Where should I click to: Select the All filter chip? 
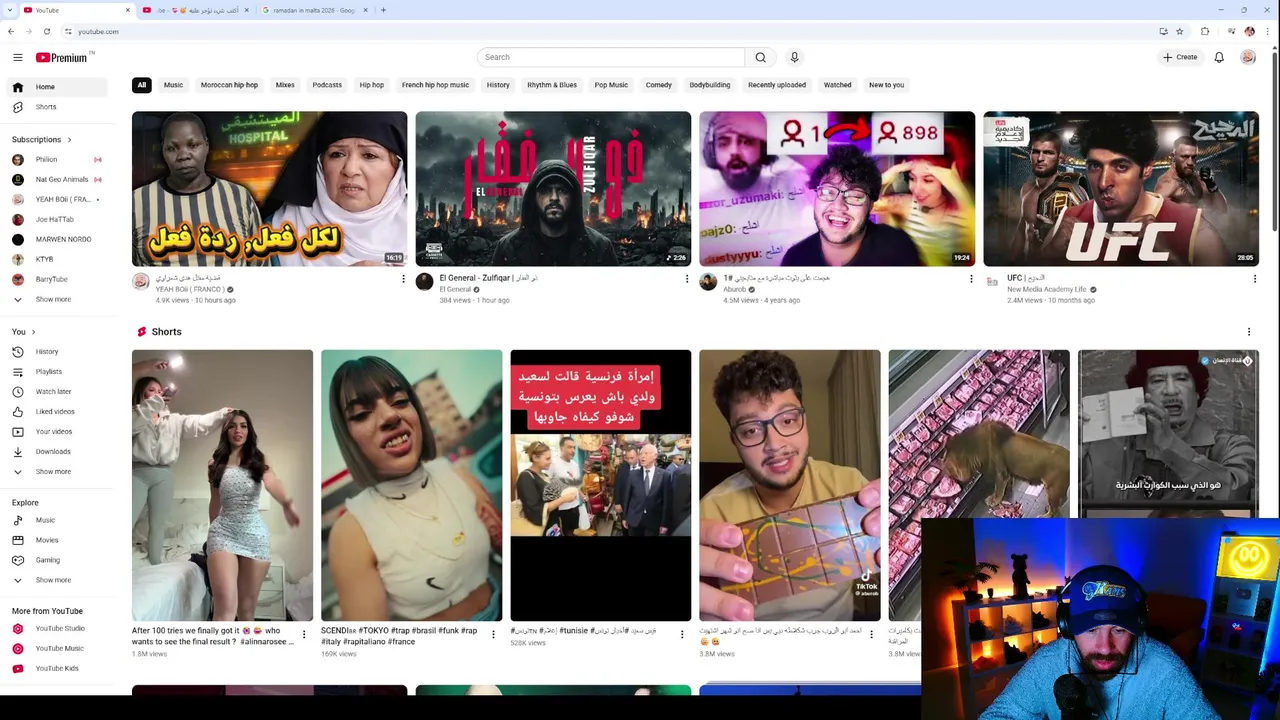pos(142,85)
